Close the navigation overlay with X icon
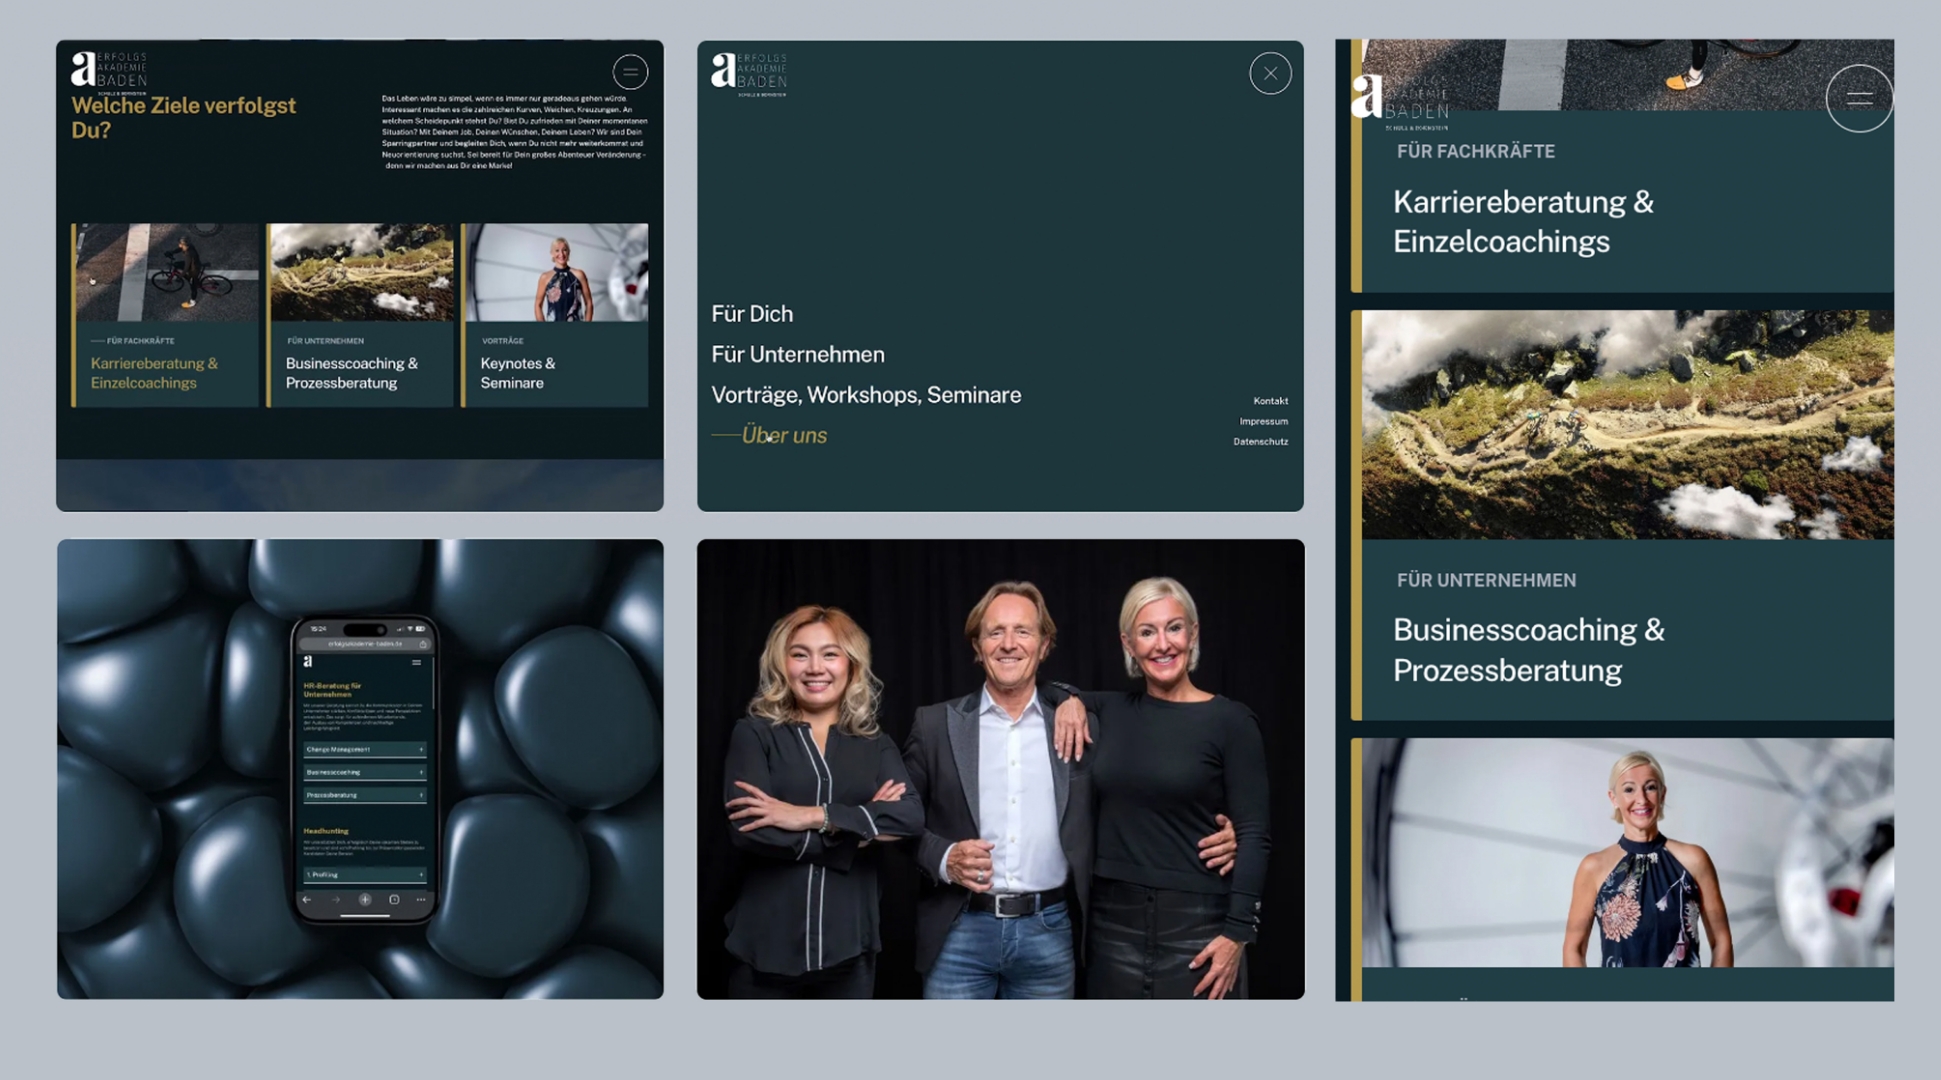The image size is (1941, 1080). (1270, 73)
